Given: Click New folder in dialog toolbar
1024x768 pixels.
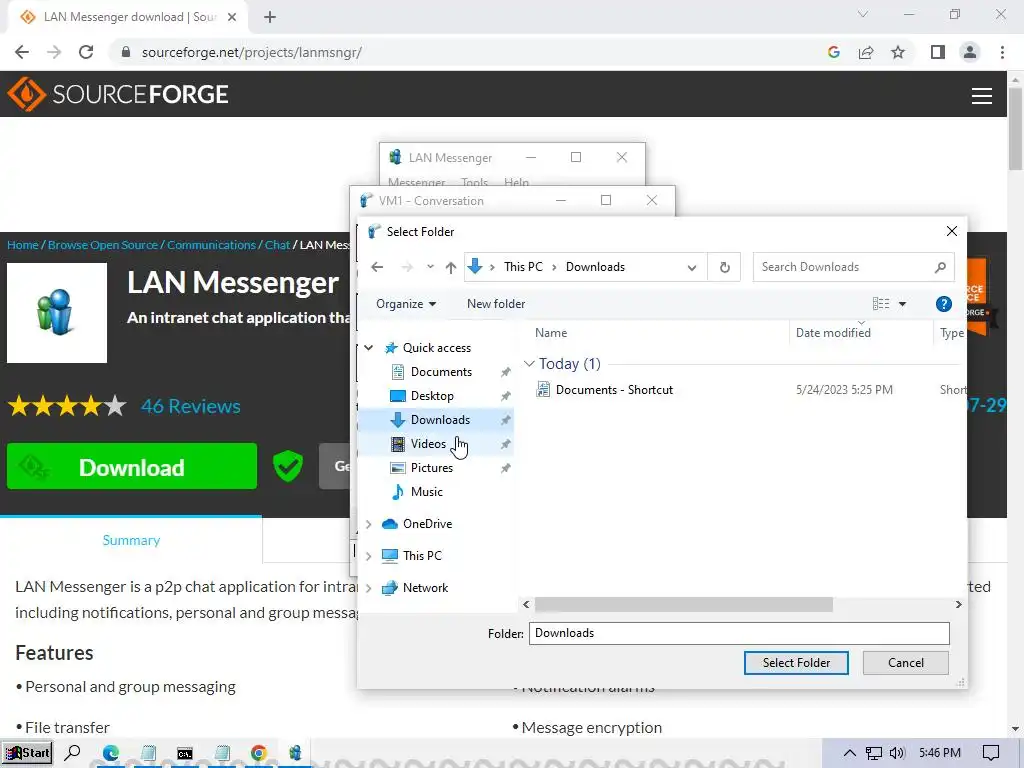Looking at the screenshot, I should click(496, 304).
